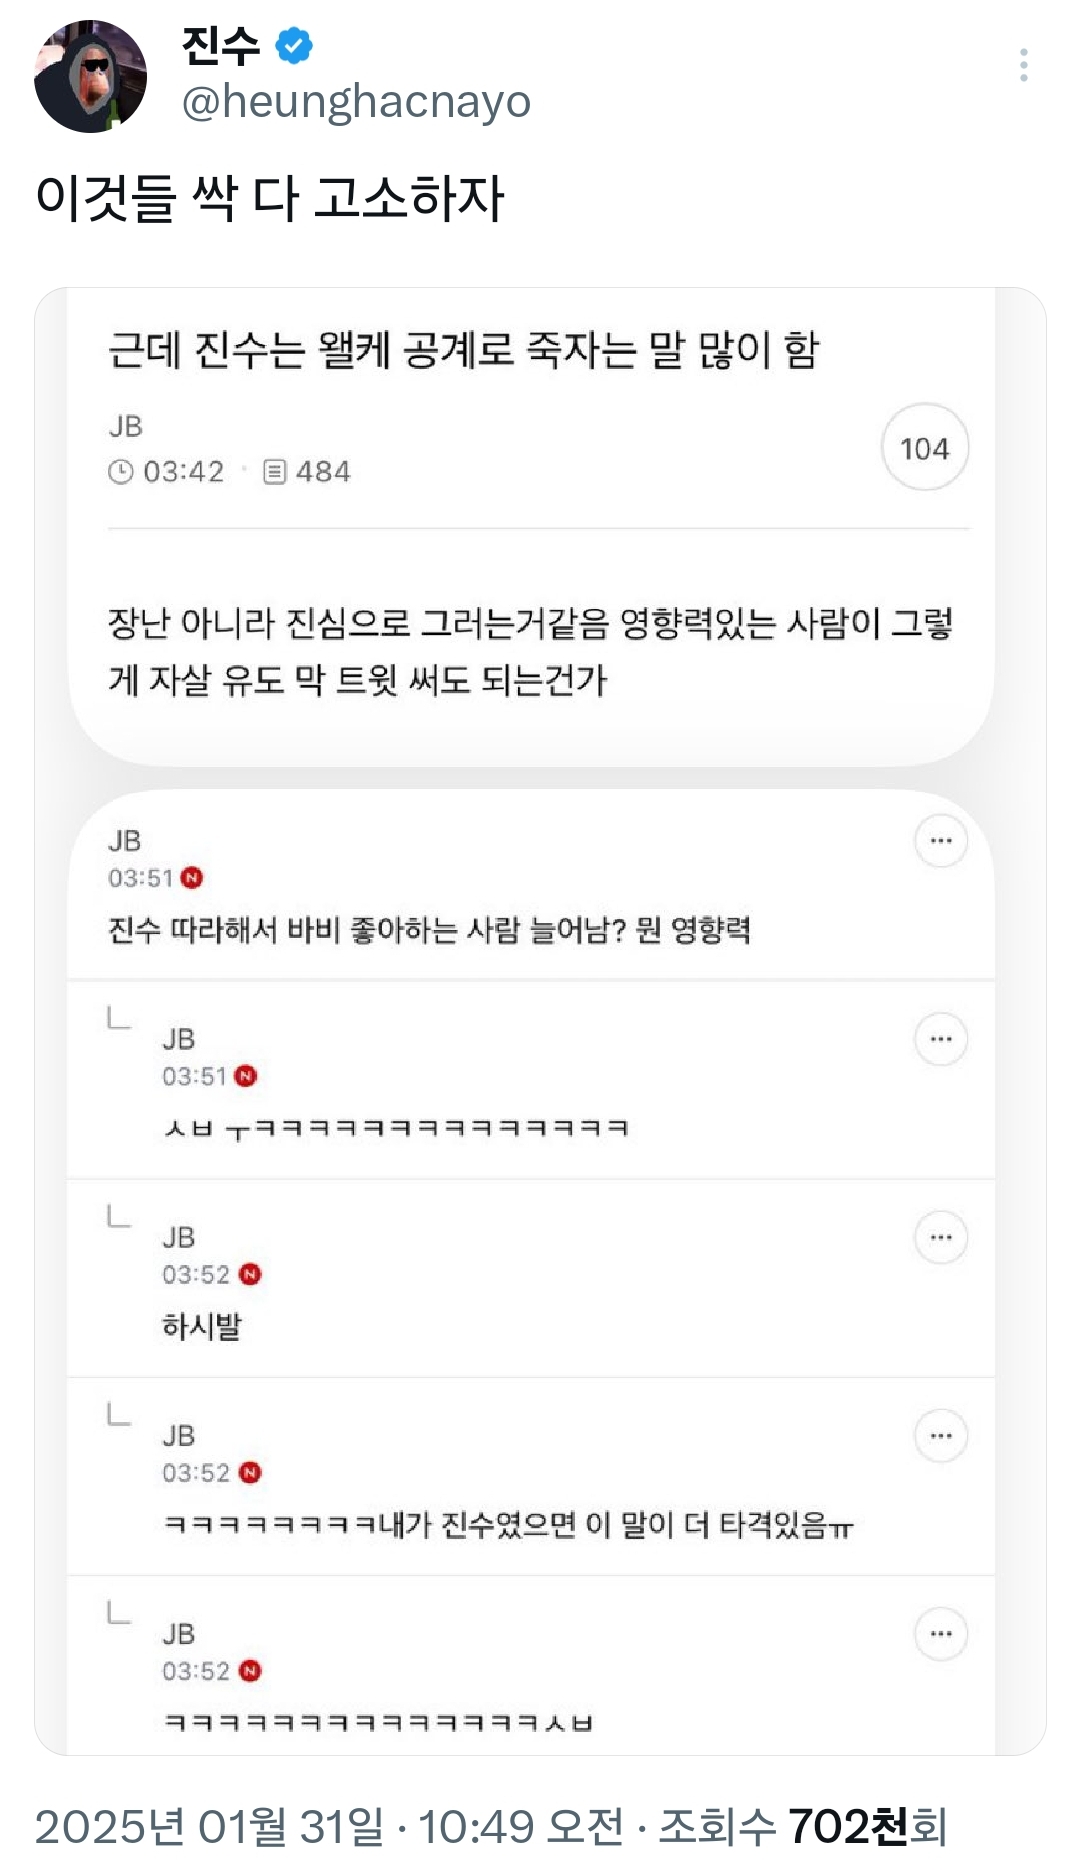Open options for the 하시발 reply
The height and width of the screenshot is (1873, 1079).
click(940, 1237)
